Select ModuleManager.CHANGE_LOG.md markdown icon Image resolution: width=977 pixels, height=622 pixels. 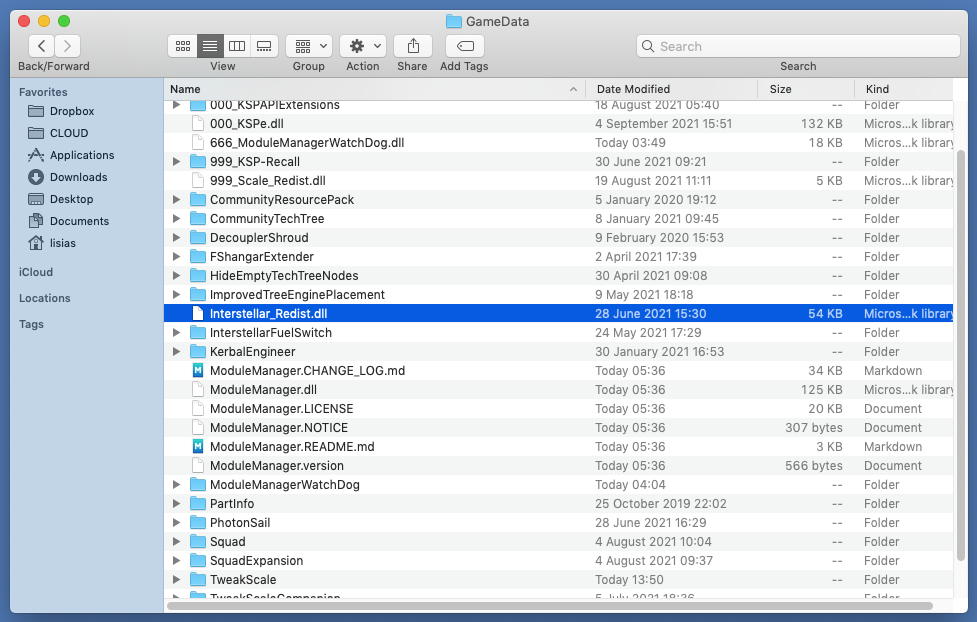click(x=198, y=371)
